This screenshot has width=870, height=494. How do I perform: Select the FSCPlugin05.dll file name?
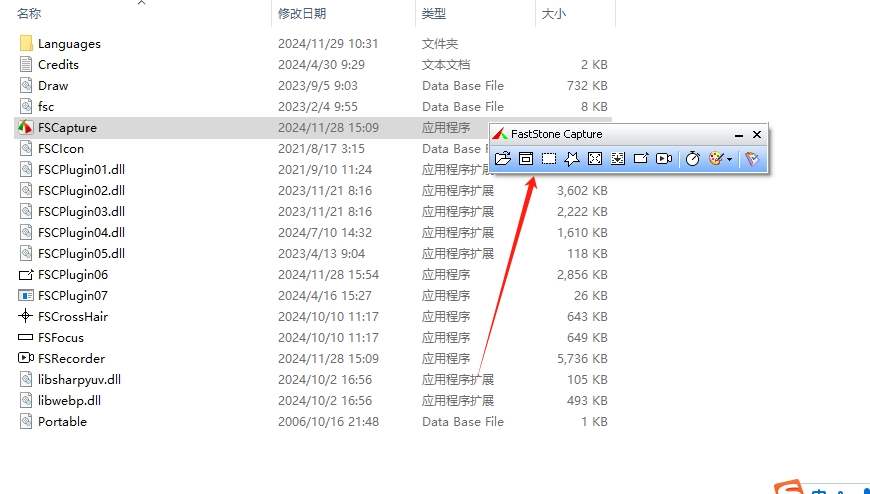(x=82, y=254)
